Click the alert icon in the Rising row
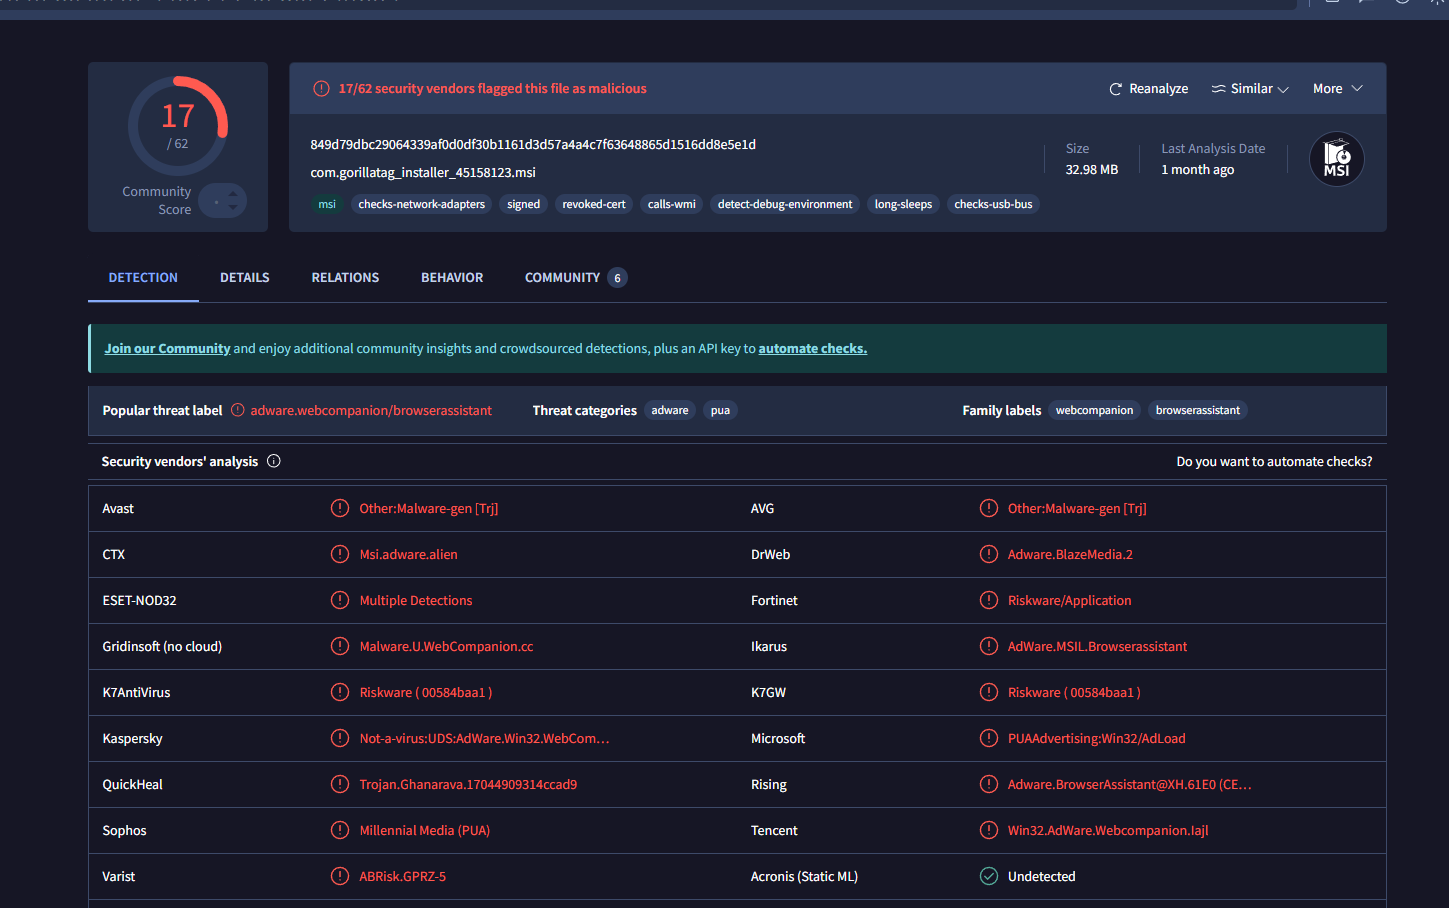Screen dimensions: 1449x908 point(989,784)
